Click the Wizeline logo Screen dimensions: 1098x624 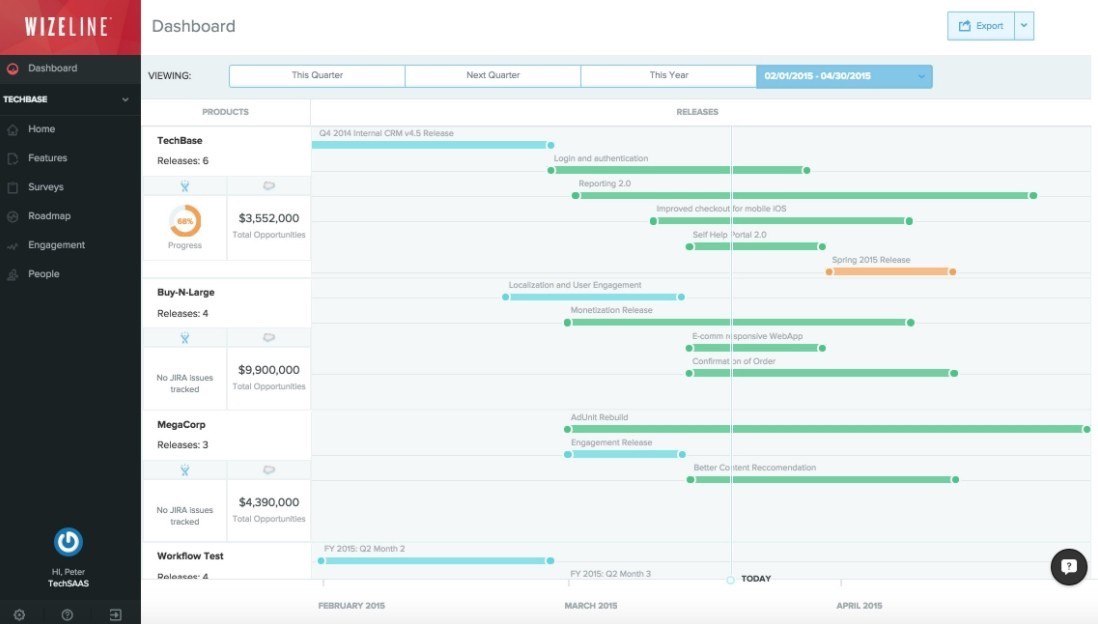coord(67,27)
